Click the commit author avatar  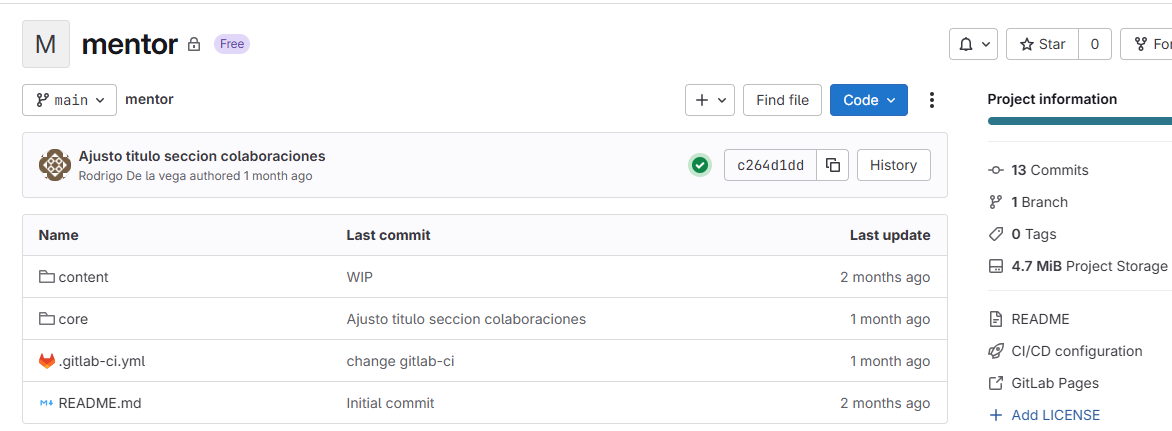click(x=54, y=165)
